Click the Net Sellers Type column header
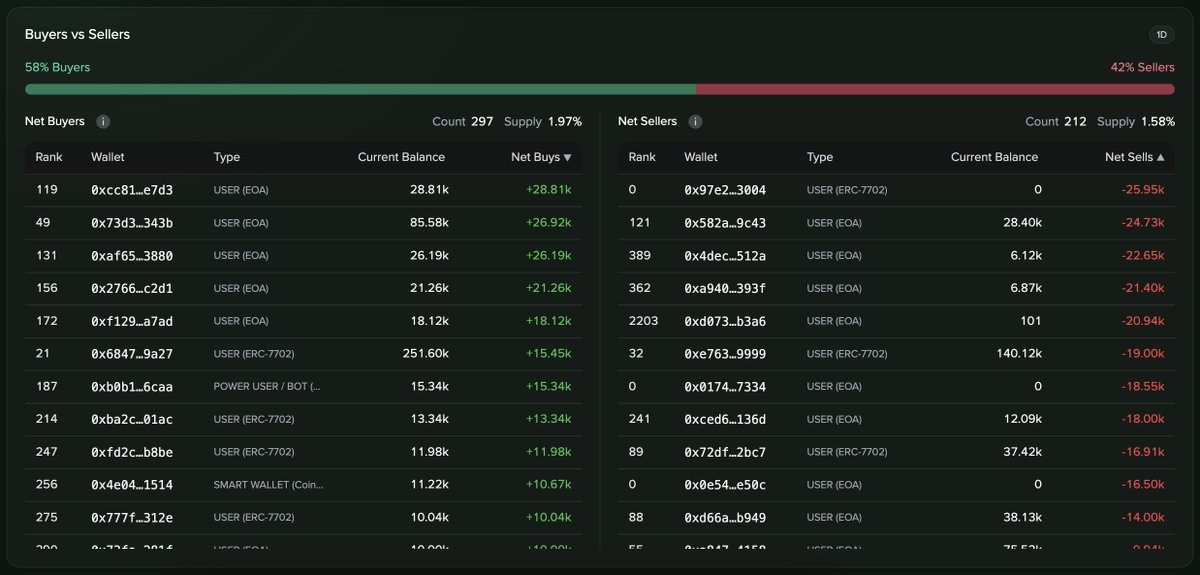Screen dimensions: 1200x575 pyautogui.click(x=820, y=157)
